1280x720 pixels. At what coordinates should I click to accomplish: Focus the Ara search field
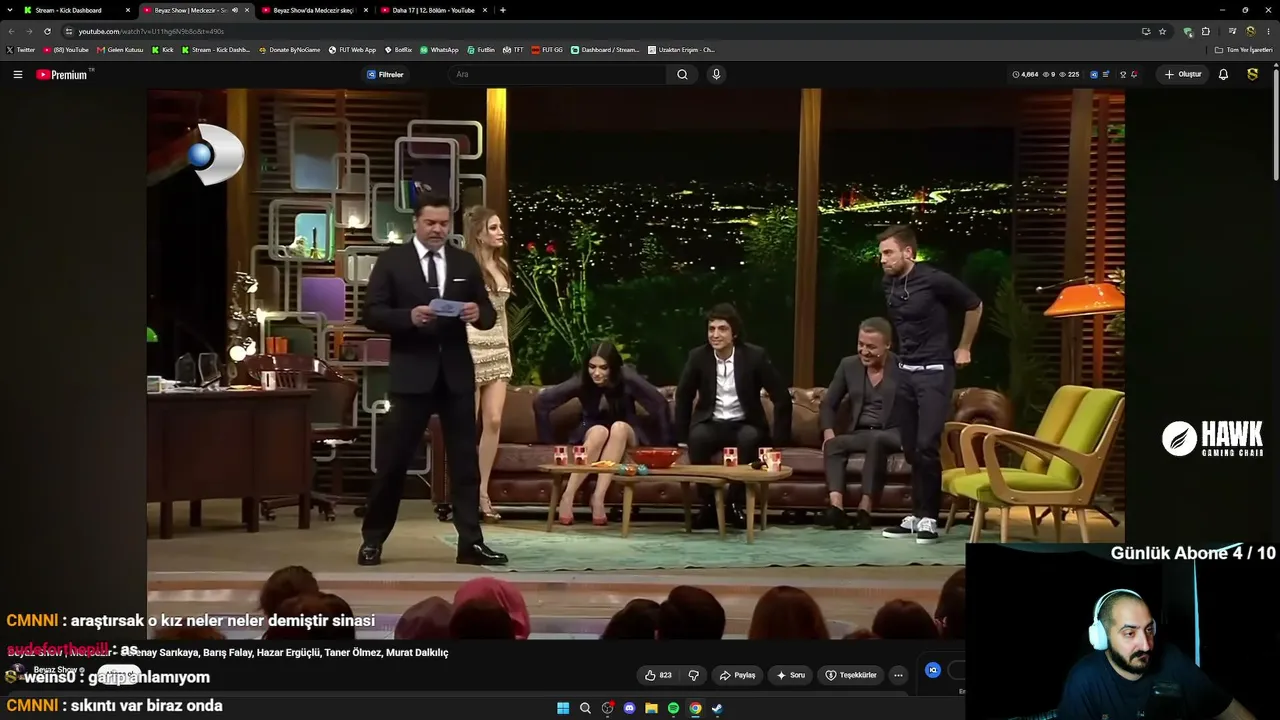coord(557,74)
